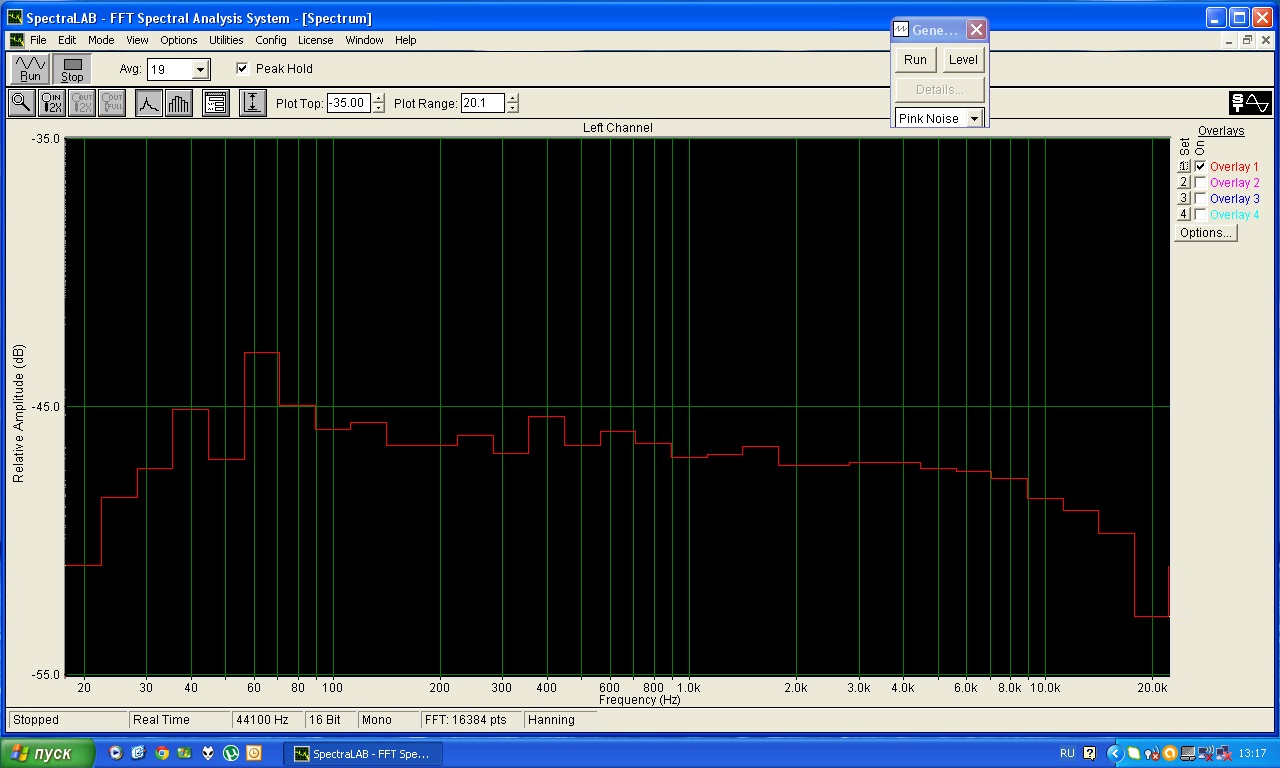1280x768 pixels.
Task: Open the Config menu
Action: 270,40
